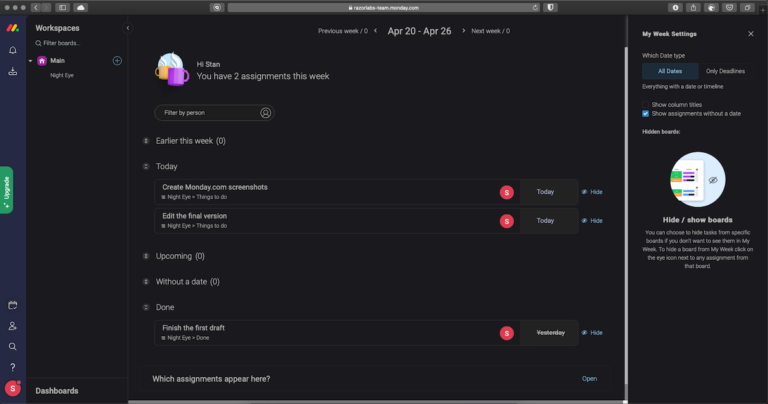Collapse the Today section
The width and height of the screenshot is (768, 404).
pos(146,166)
